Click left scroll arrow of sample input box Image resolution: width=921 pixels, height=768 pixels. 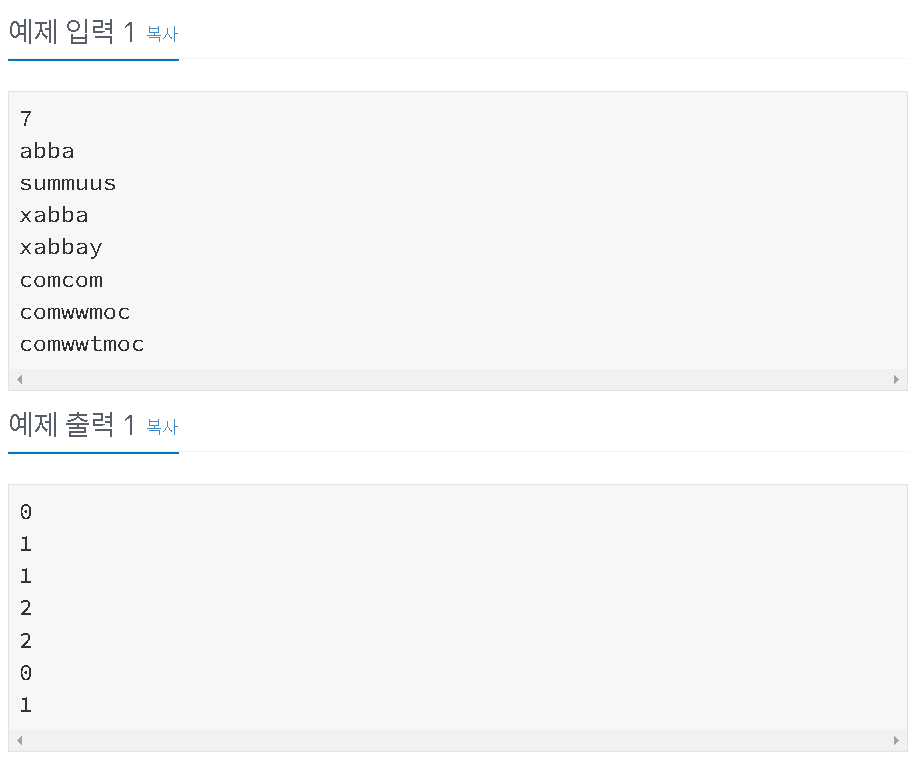coord(19,379)
